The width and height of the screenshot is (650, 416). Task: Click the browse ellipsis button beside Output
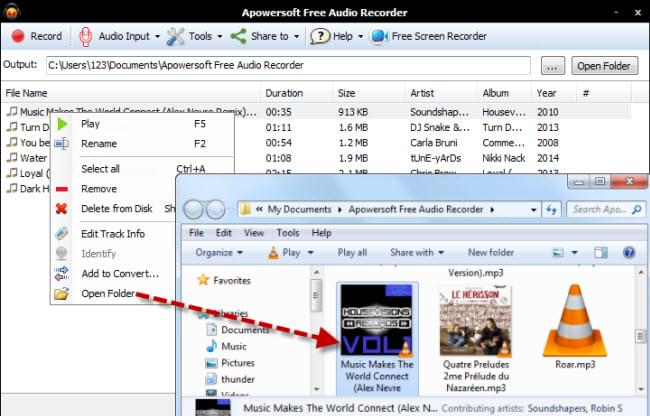tap(553, 66)
